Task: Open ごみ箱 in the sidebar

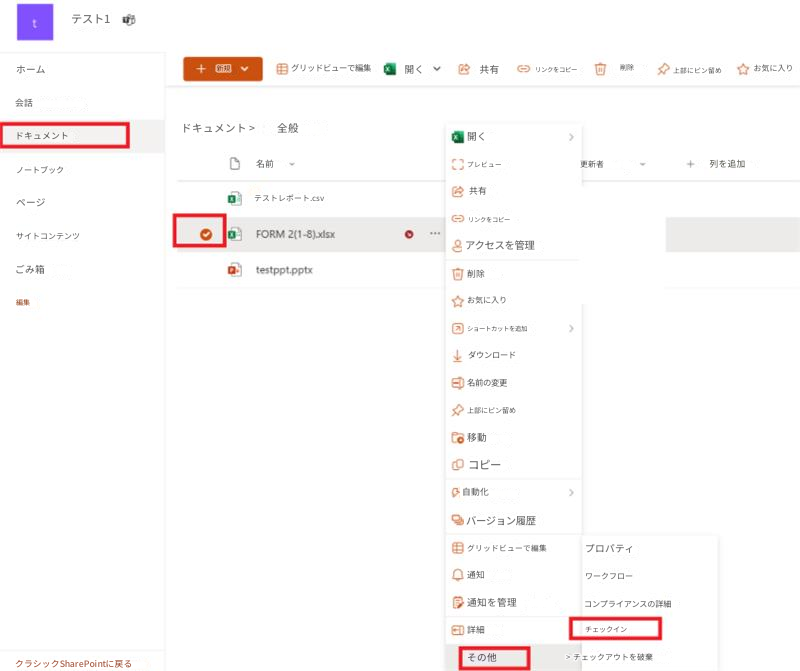Action: 30,269
